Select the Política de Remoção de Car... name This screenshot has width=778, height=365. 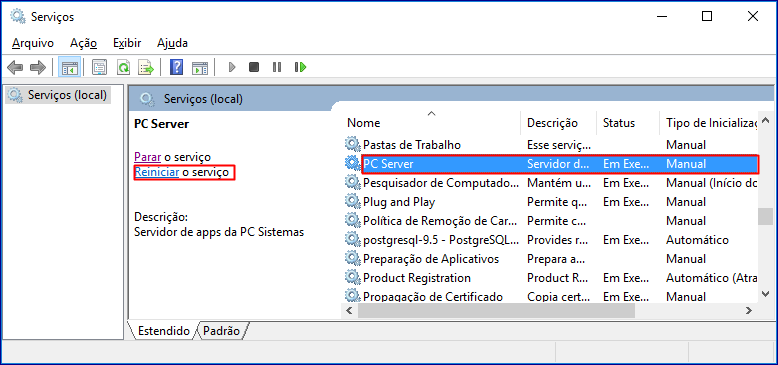click(440, 221)
